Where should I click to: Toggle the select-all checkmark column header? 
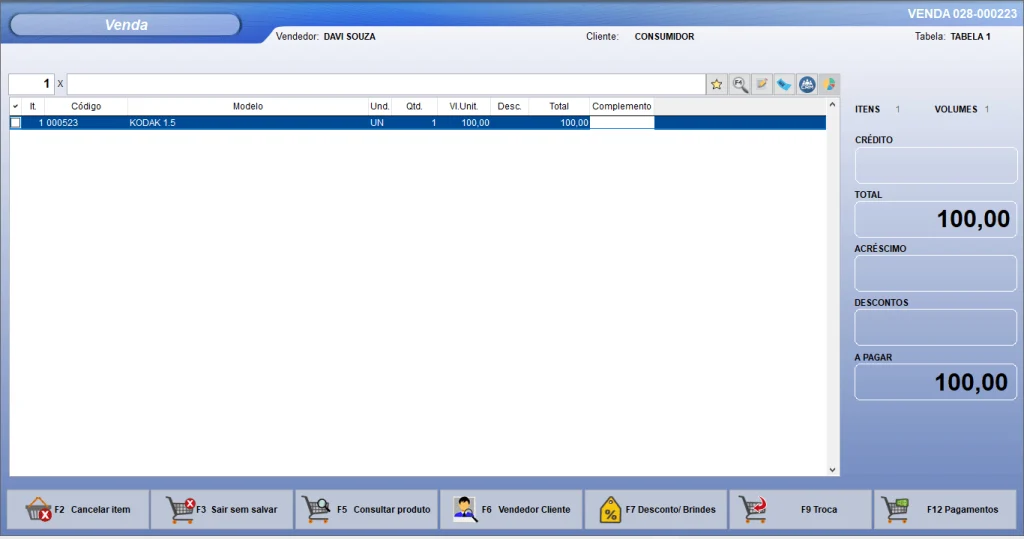click(16, 106)
